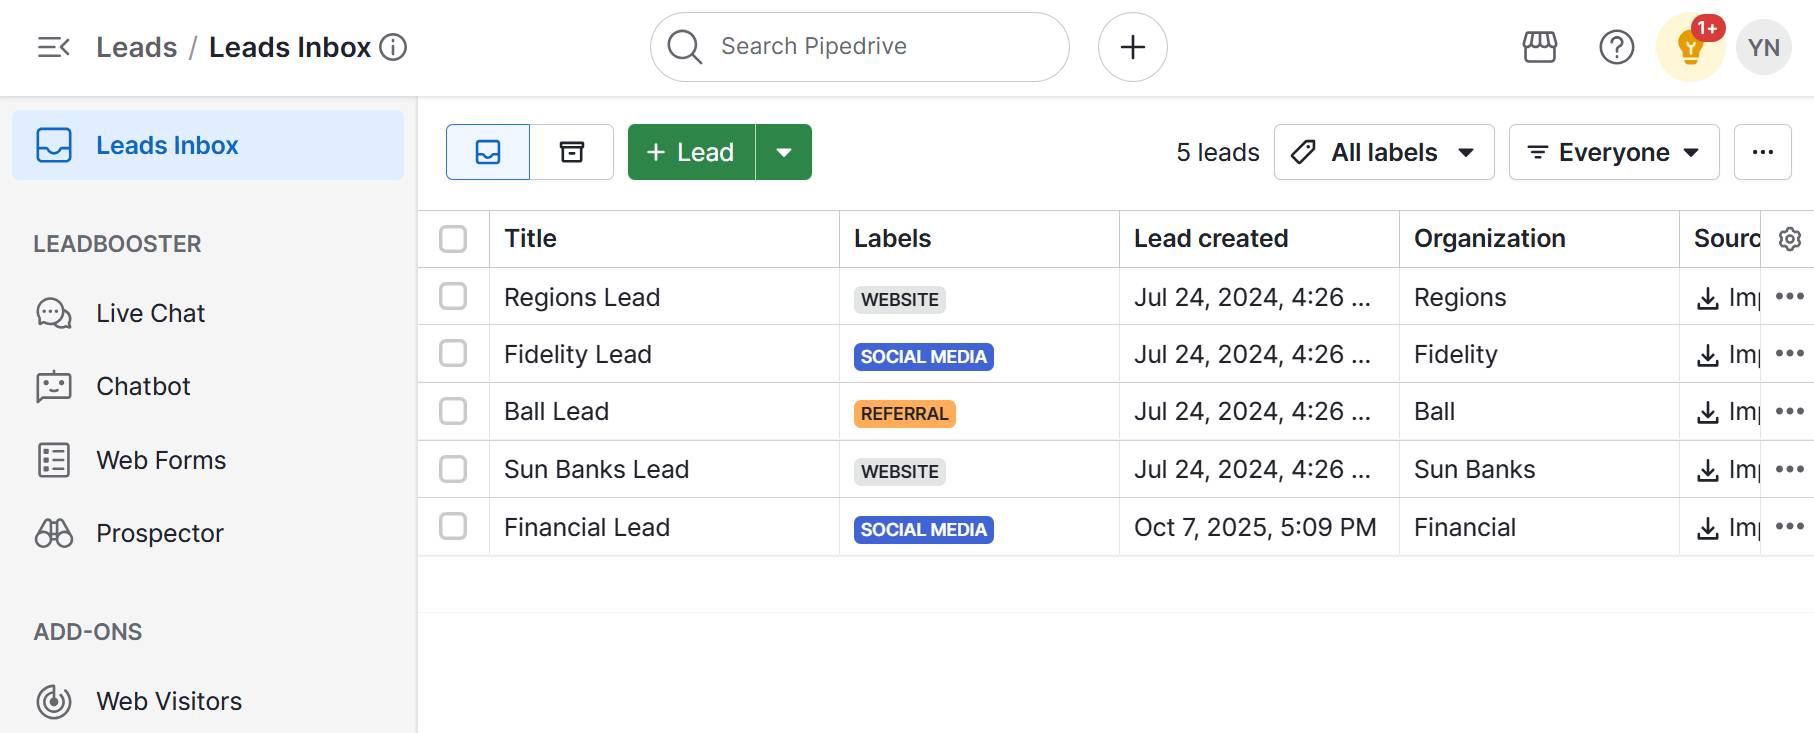
Task: Open the Financial Lead title
Action: click(x=587, y=527)
